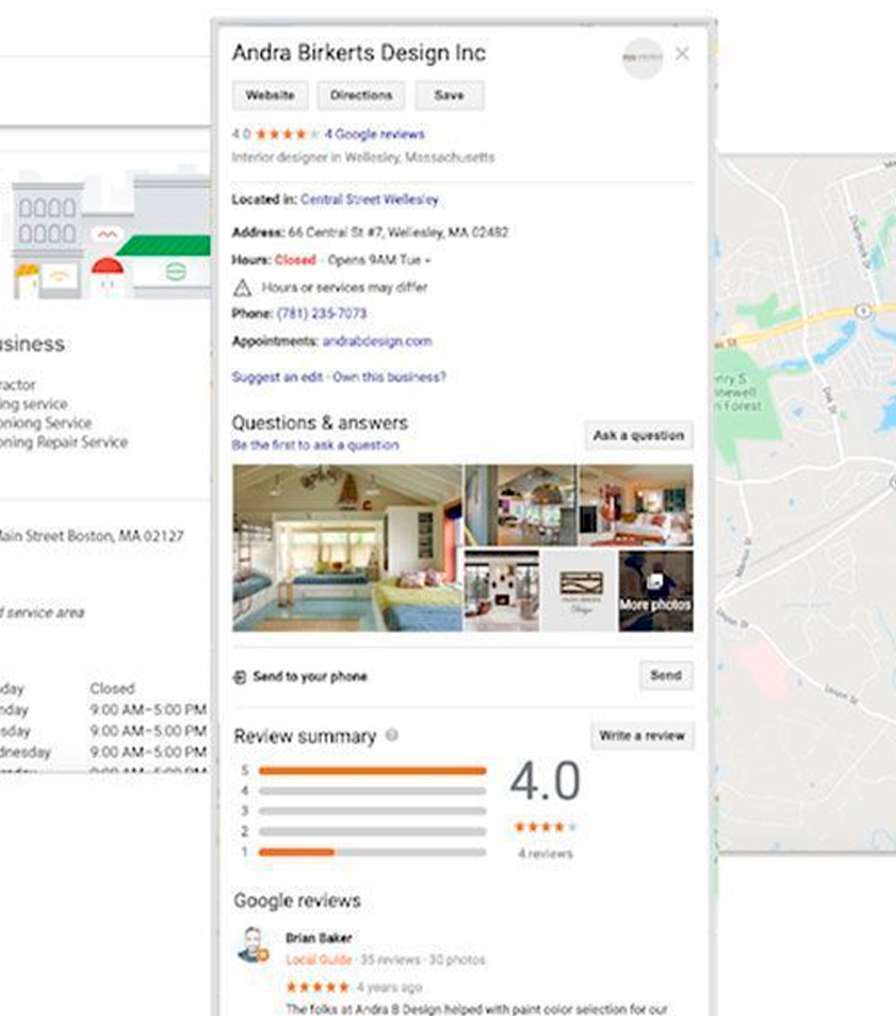Click Brian Baker's five-star rating
This screenshot has width=896, height=1016.
(x=317, y=987)
